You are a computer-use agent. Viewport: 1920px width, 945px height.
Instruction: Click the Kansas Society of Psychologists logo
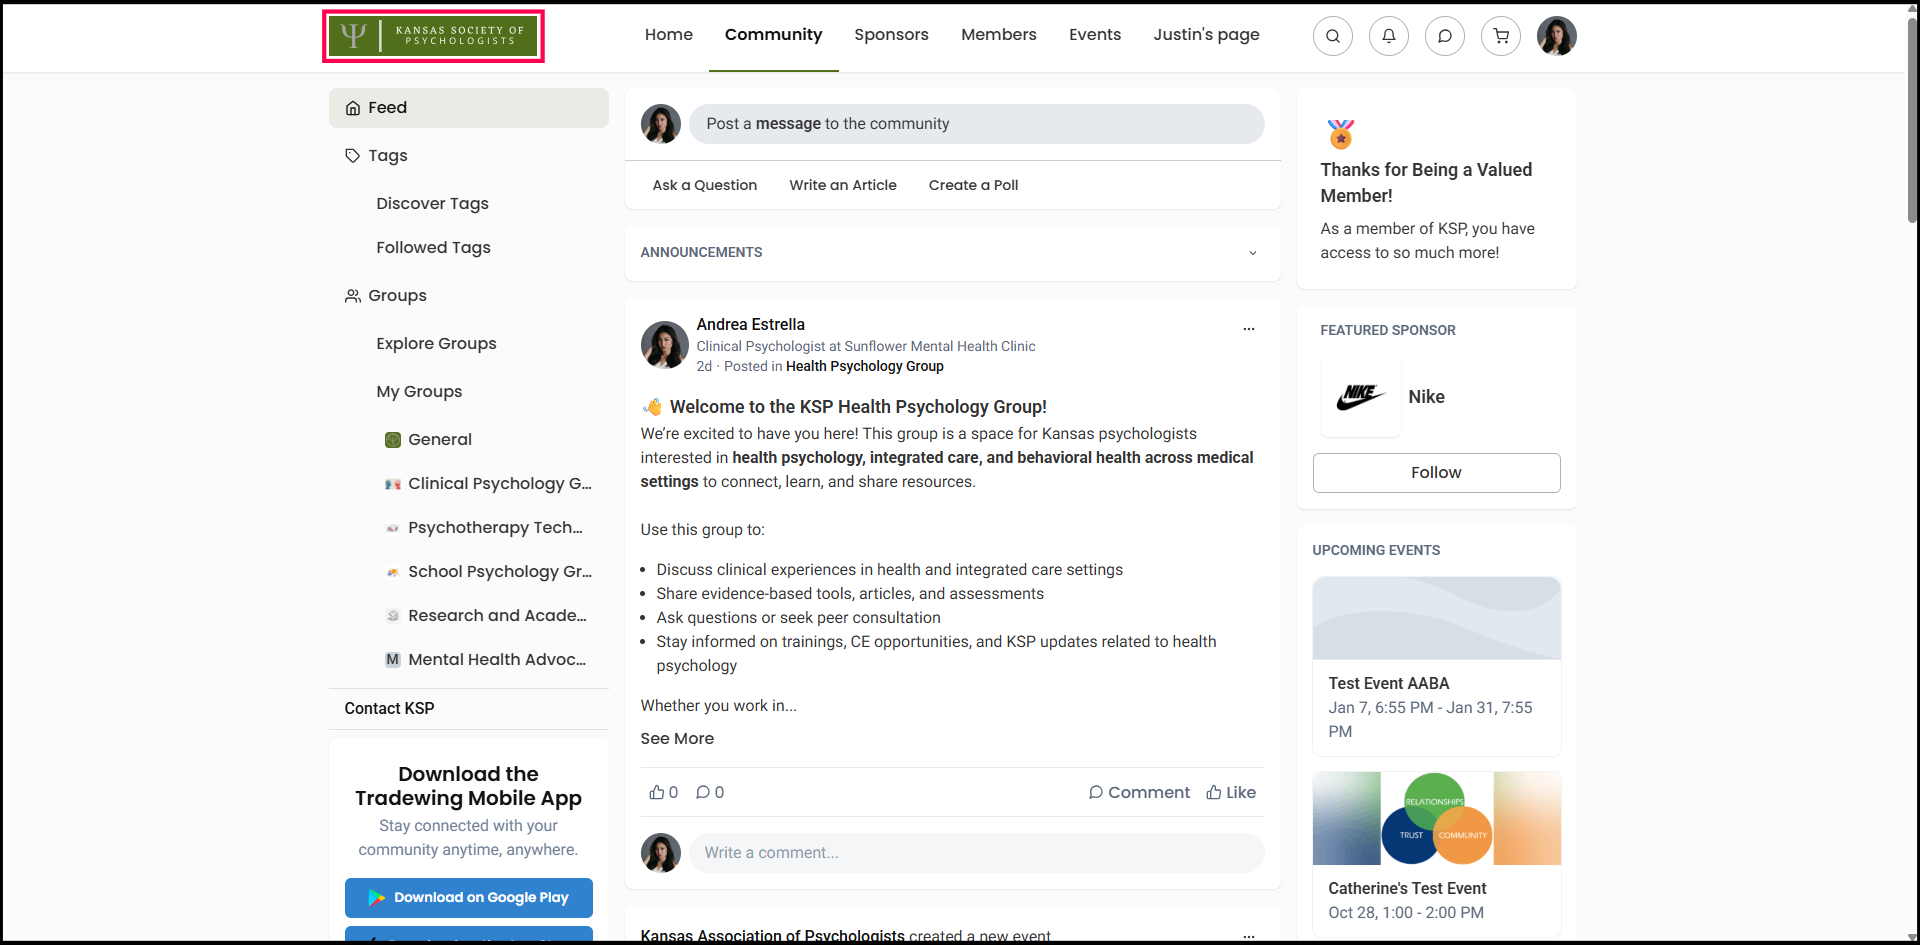pos(433,37)
